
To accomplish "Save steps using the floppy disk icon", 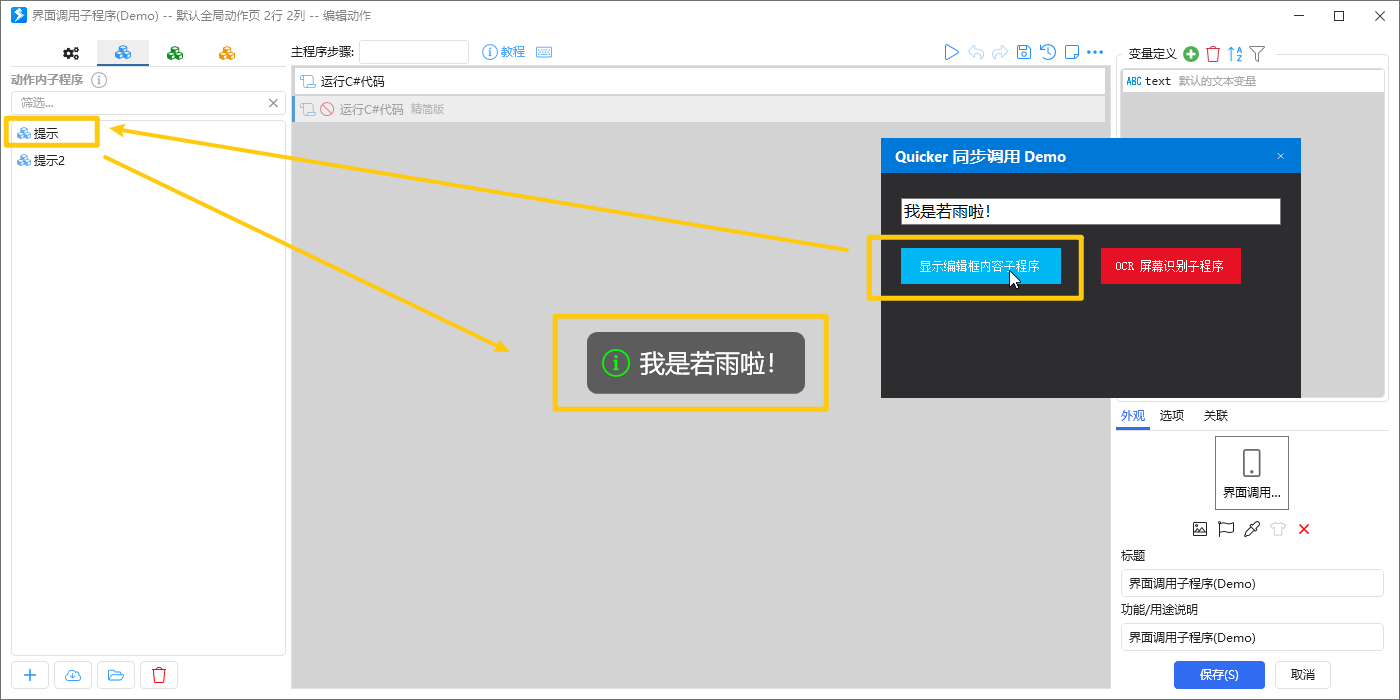I will click(1024, 52).
